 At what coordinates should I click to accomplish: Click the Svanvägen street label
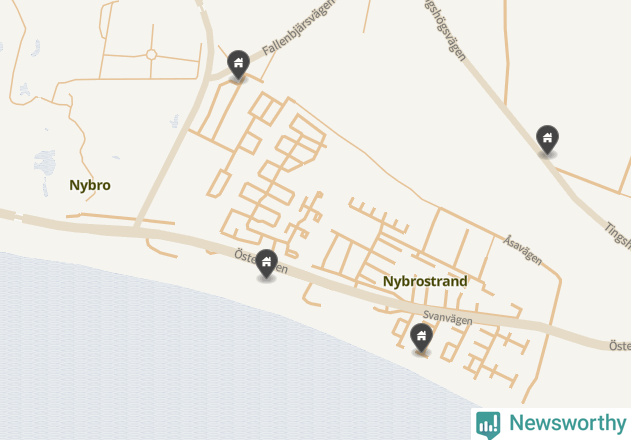(x=447, y=318)
